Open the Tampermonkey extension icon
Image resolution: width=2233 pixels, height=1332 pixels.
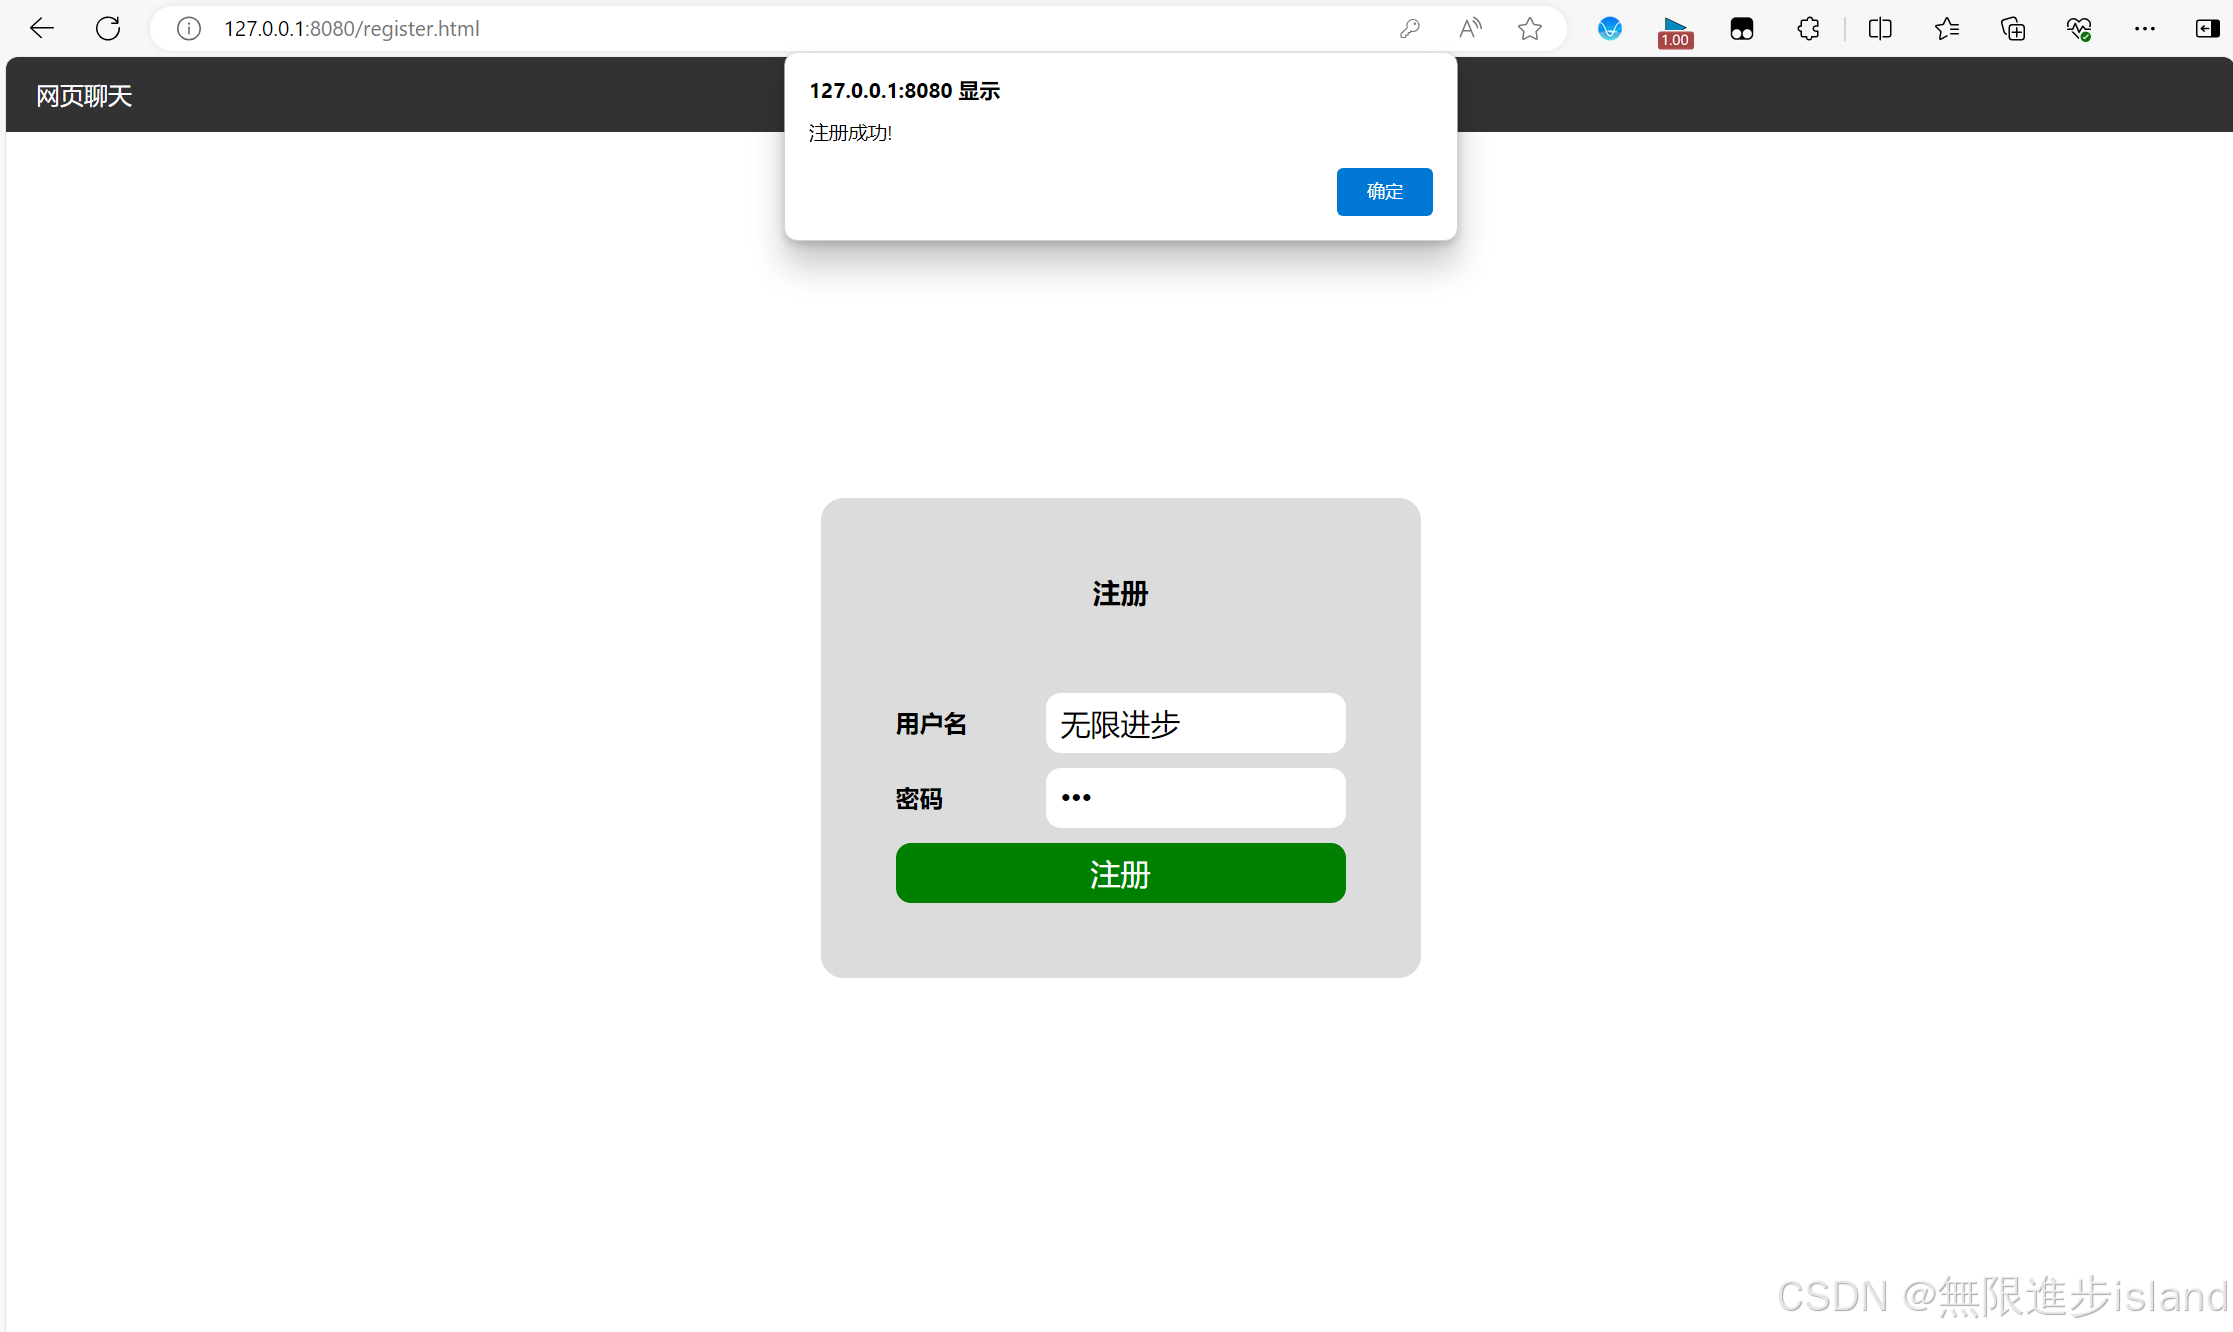click(1742, 29)
